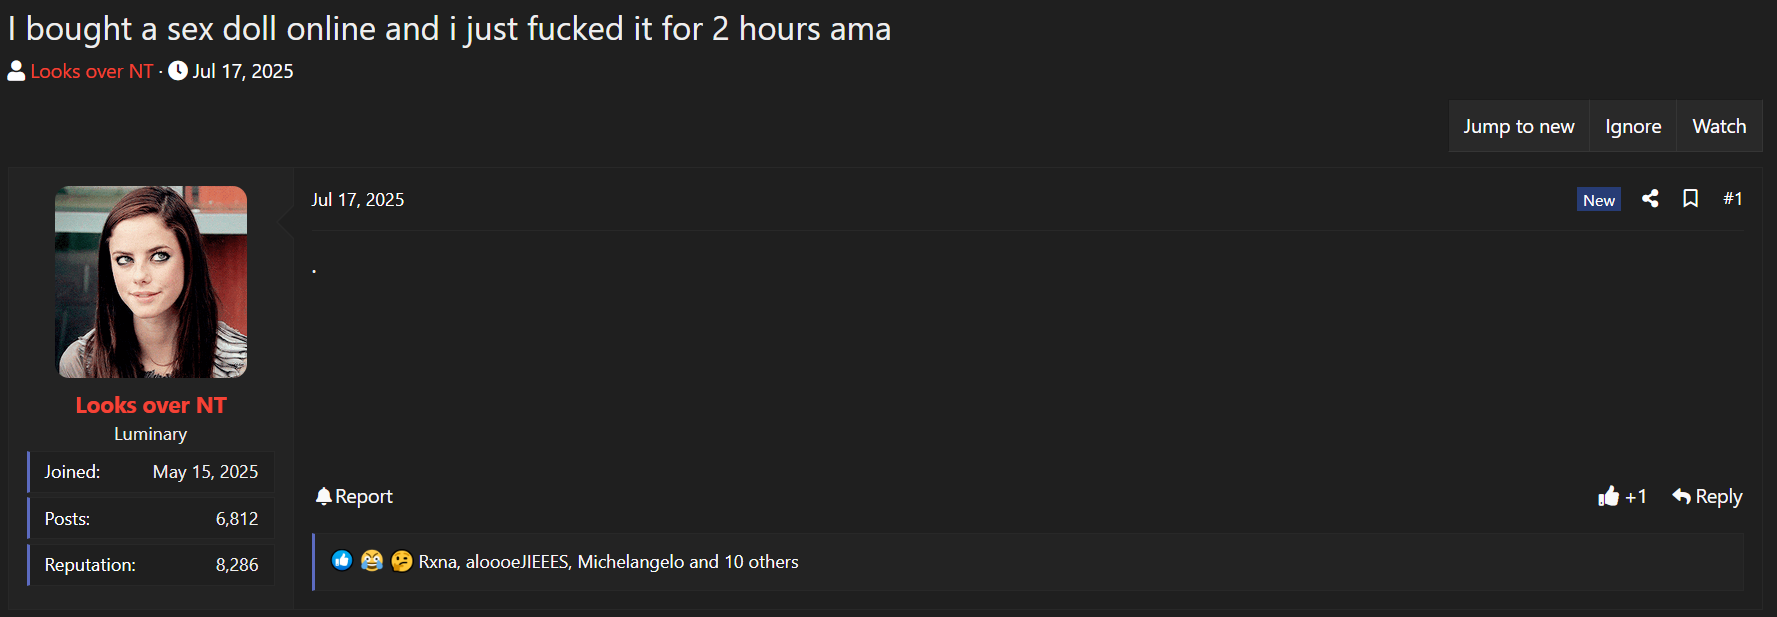
Task: Click the post date Jul 17, 2025 in post header
Action: [x=358, y=200]
